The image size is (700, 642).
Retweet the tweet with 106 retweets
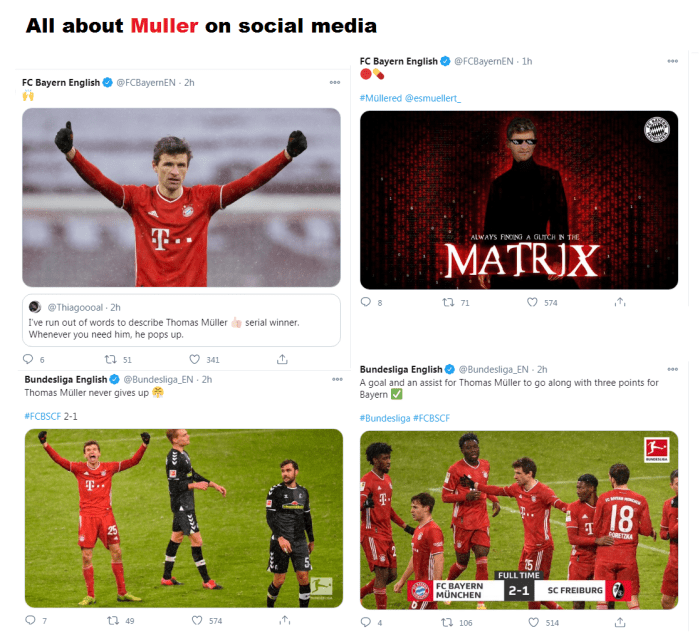[447, 622]
